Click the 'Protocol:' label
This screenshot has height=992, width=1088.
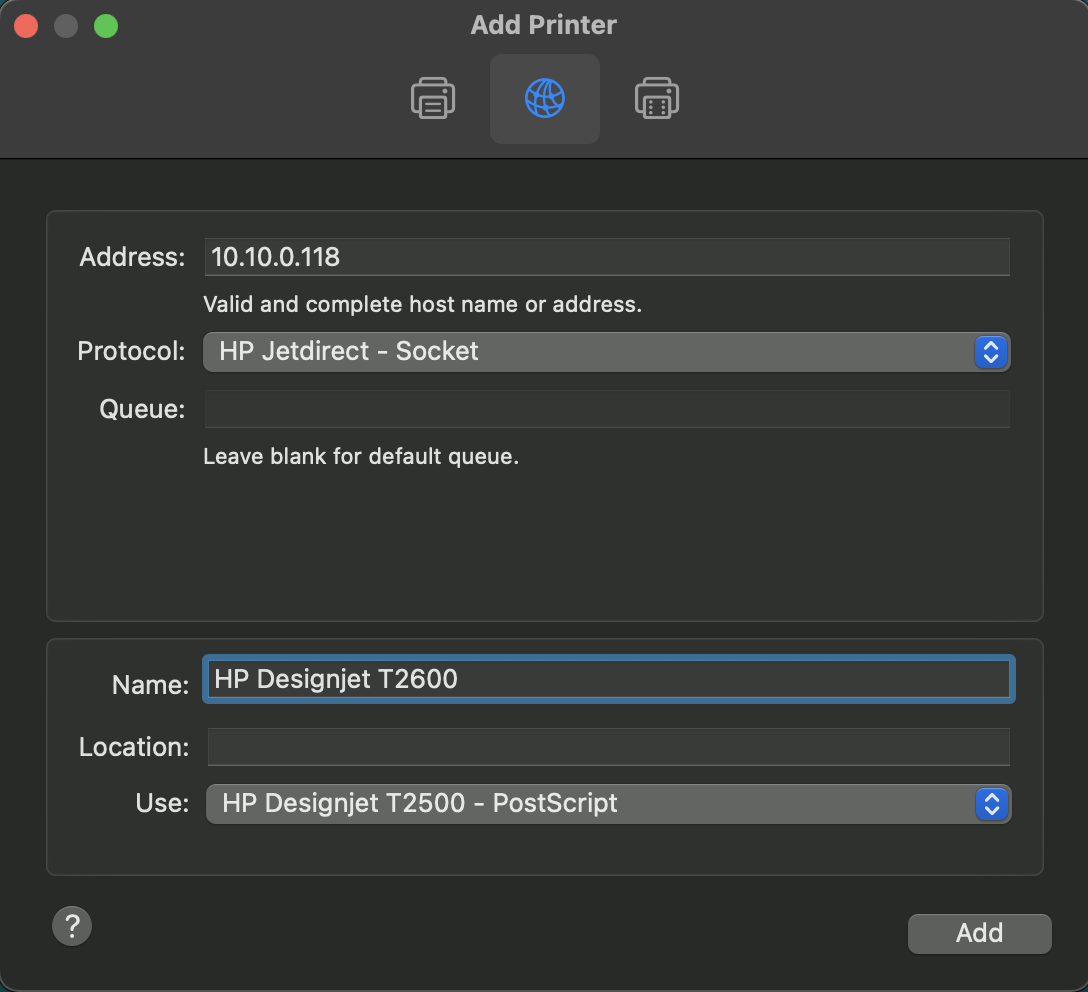(131, 351)
